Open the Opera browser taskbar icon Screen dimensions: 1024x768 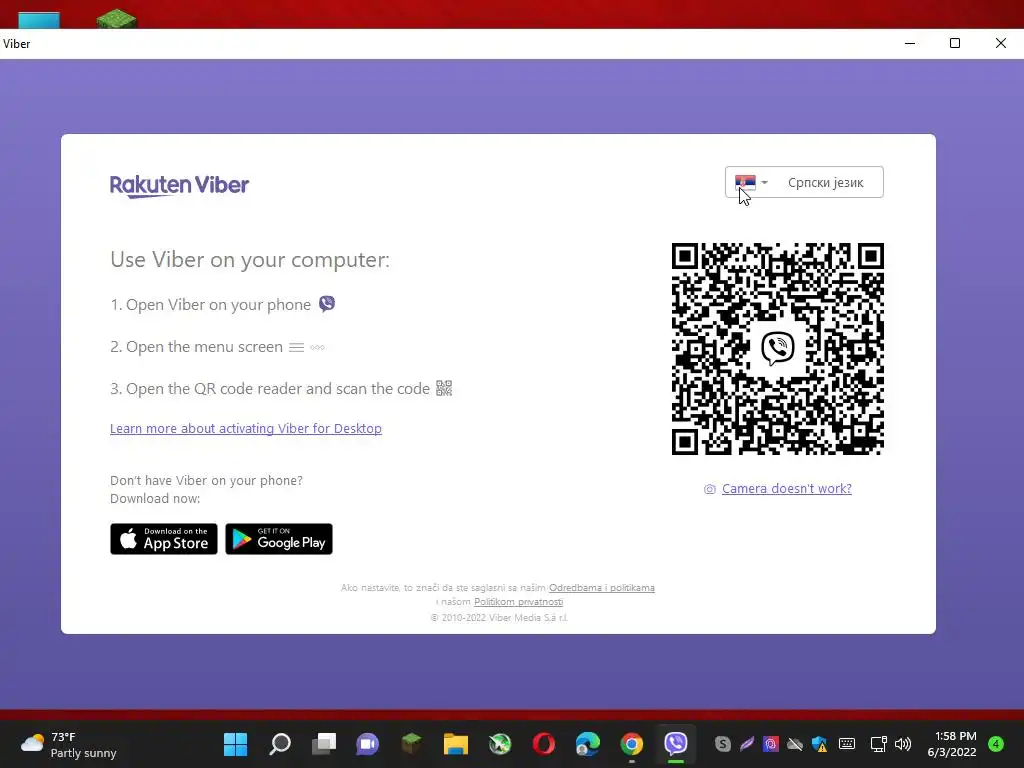[543, 744]
